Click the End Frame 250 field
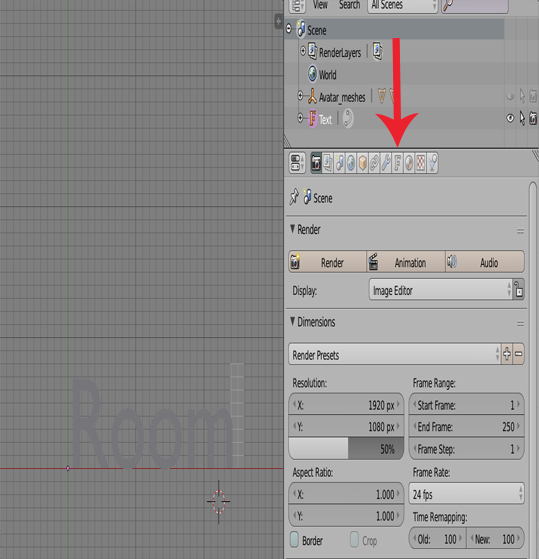Image resolution: width=539 pixels, height=559 pixels. [467, 426]
